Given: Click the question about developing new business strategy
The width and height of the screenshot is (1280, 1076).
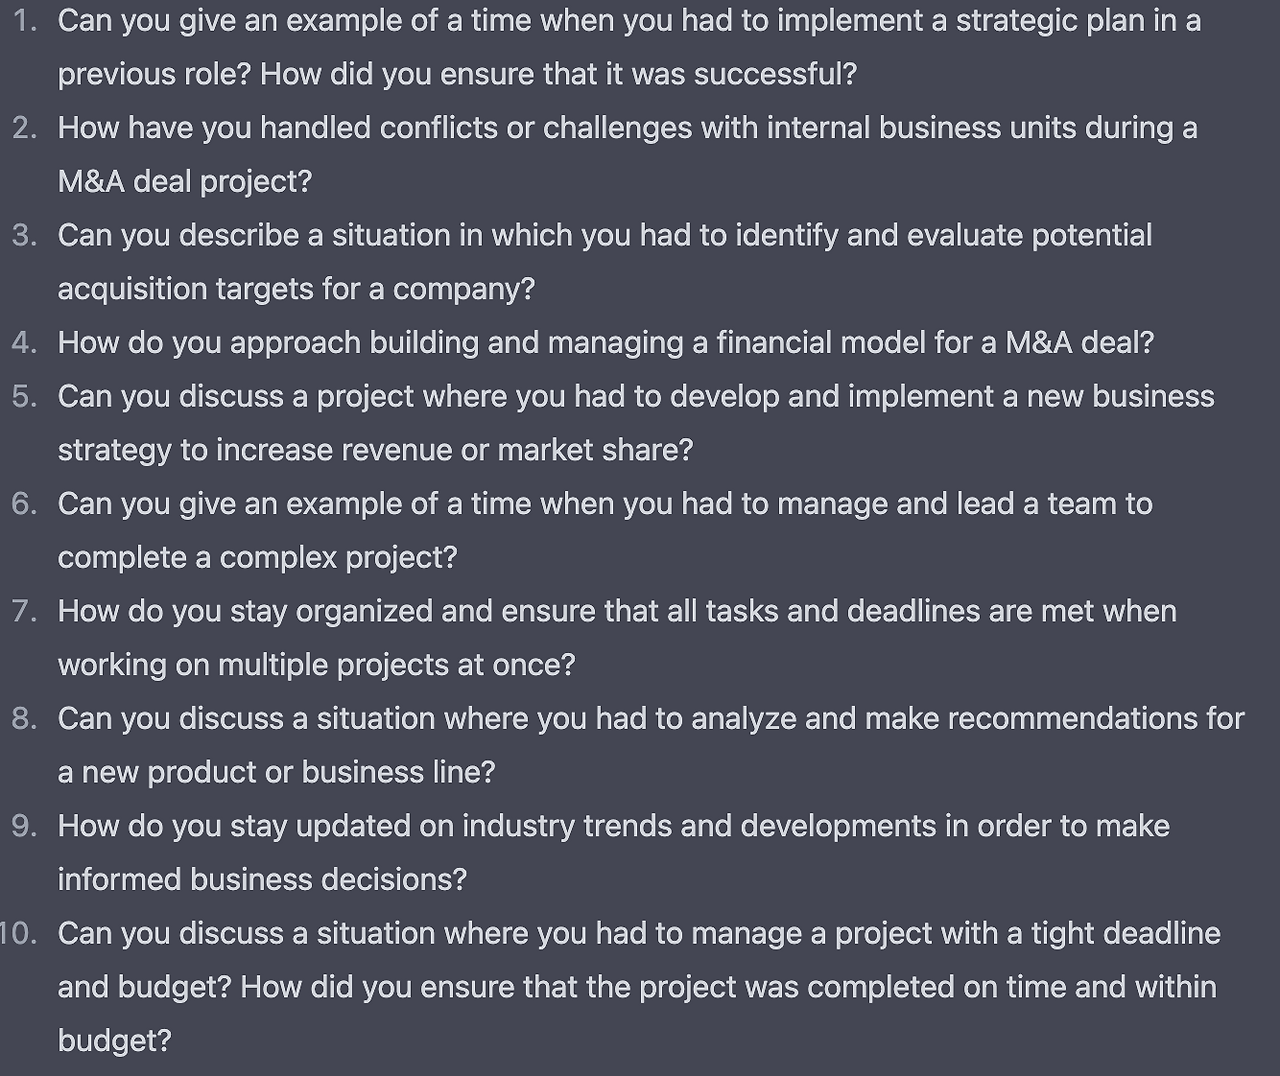Looking at the screenshot, I should click(635, 397).
